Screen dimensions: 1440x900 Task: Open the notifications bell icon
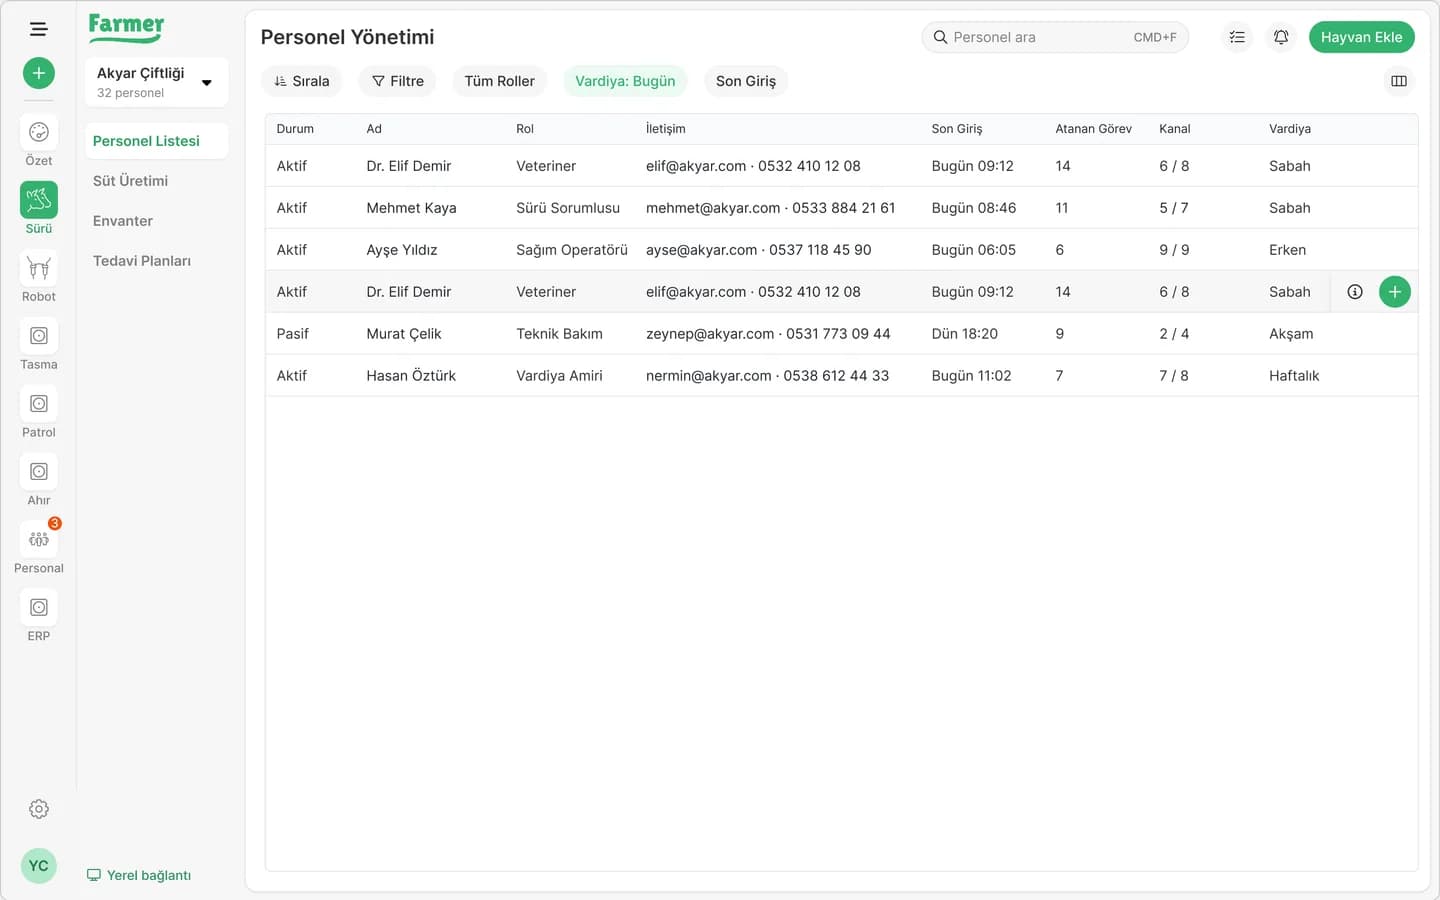point(1281,37)
